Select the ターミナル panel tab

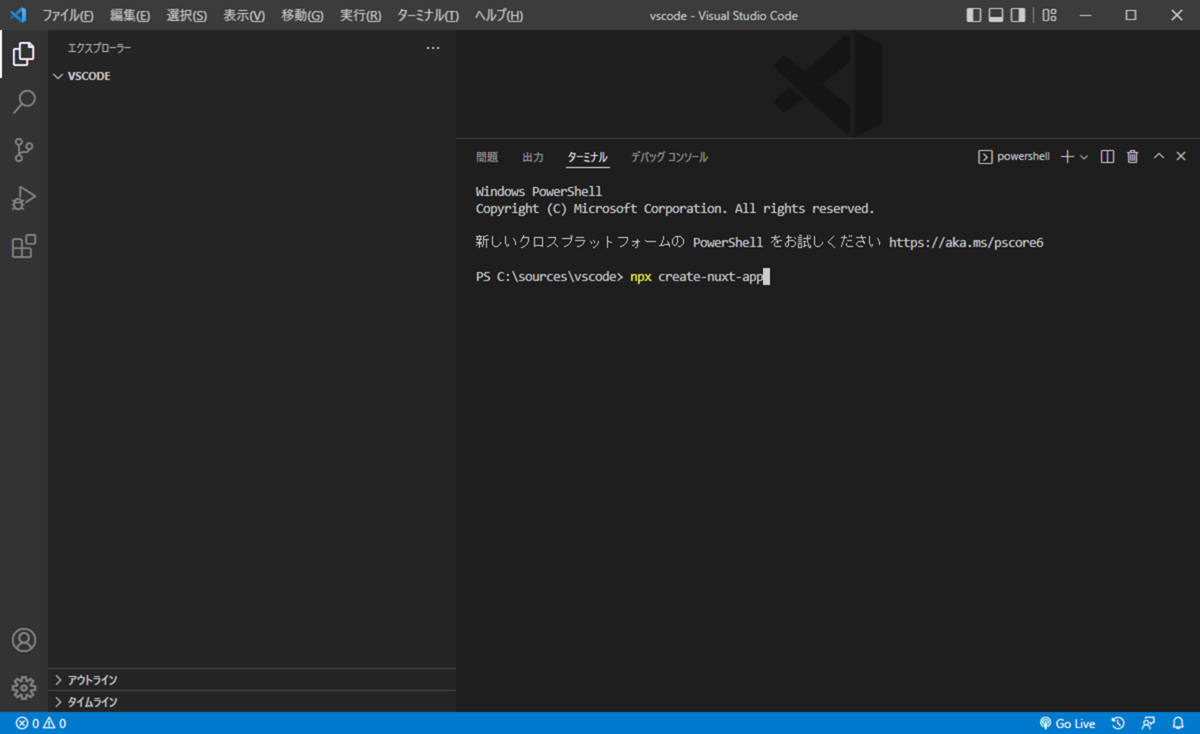point(588,157)
